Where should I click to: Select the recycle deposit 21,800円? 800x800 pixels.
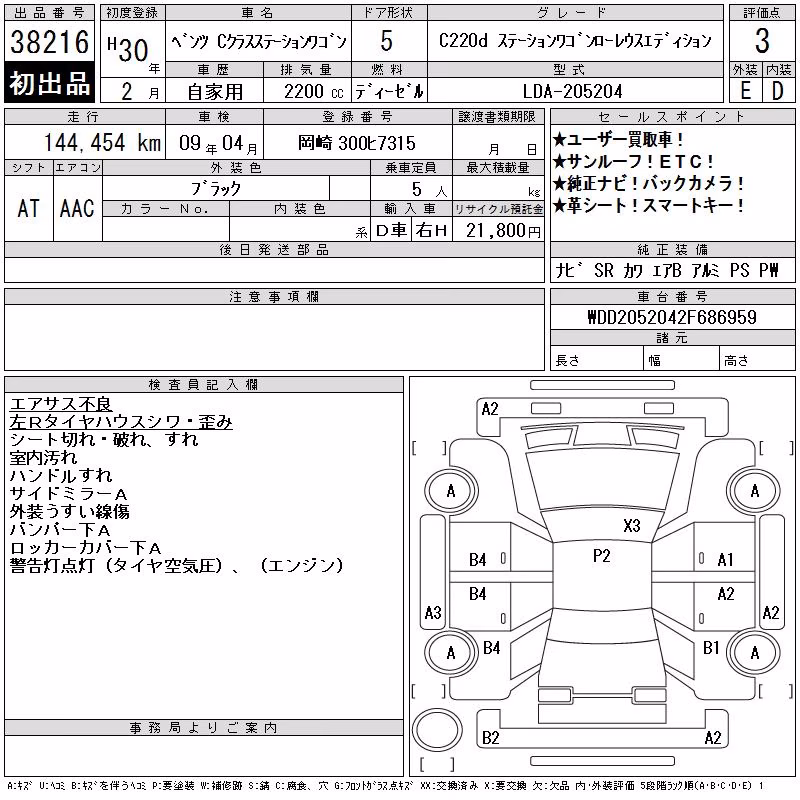pyautogui.click(x=503, y=231)
